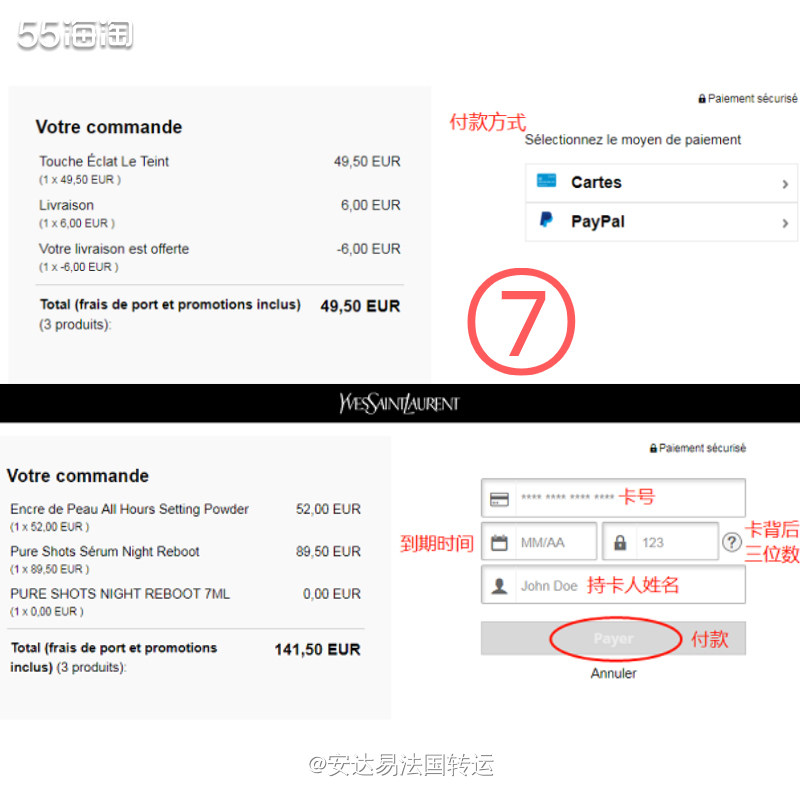Click the upper Votre commande heading
Image resolution: width=800 pixels, height=800 pixels.
(x=109, y=127)
